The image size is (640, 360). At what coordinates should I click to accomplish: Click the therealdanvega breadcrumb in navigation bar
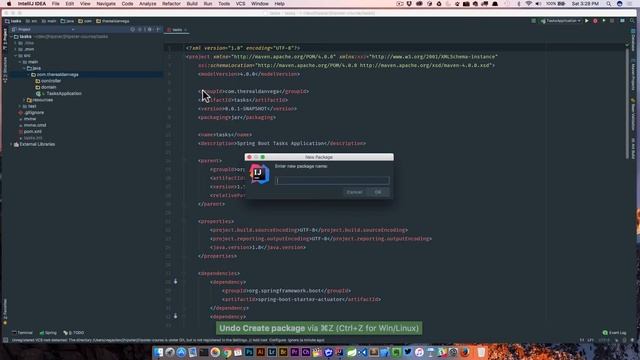point(113,21)
